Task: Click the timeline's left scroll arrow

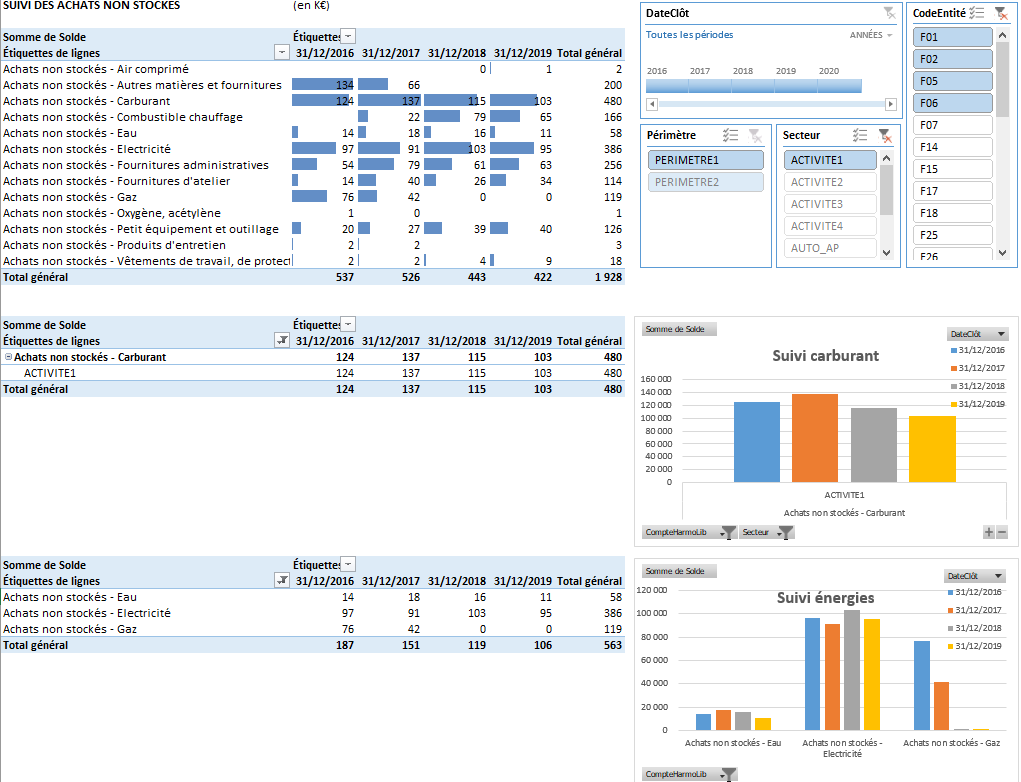Action: tap(652, 104)
